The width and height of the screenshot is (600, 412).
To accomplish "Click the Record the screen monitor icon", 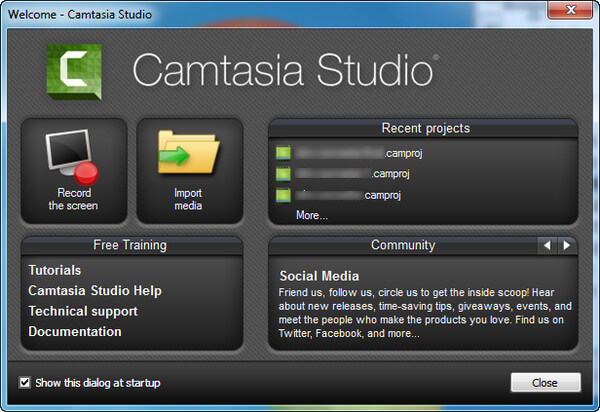I will [72, 158].
